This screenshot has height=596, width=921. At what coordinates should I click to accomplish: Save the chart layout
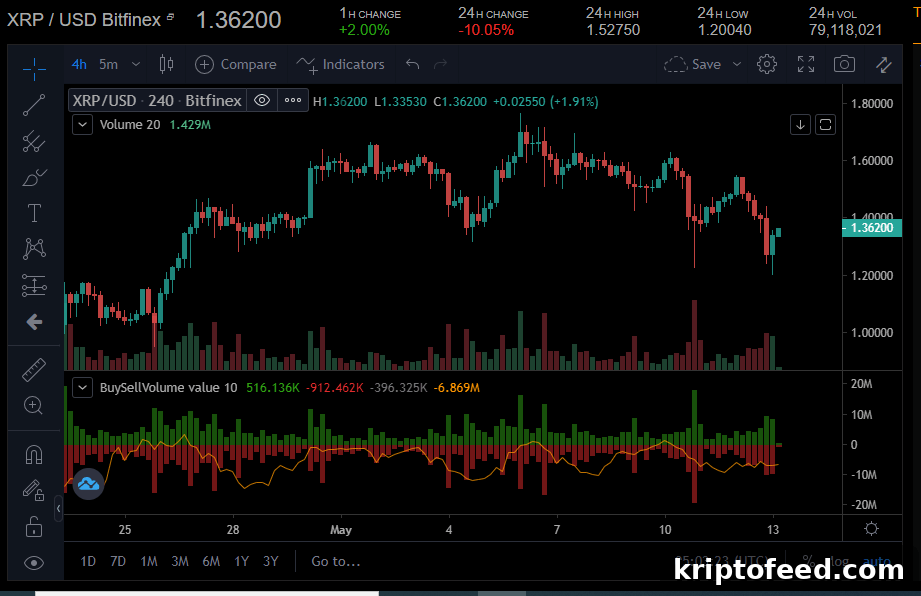click(693, 65)
